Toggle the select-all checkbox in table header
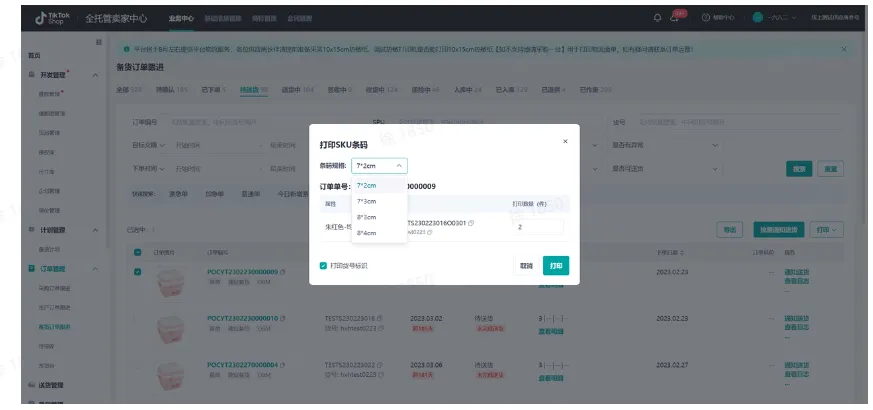Viewport: 873px width, 410px height. tap(138, 252)
